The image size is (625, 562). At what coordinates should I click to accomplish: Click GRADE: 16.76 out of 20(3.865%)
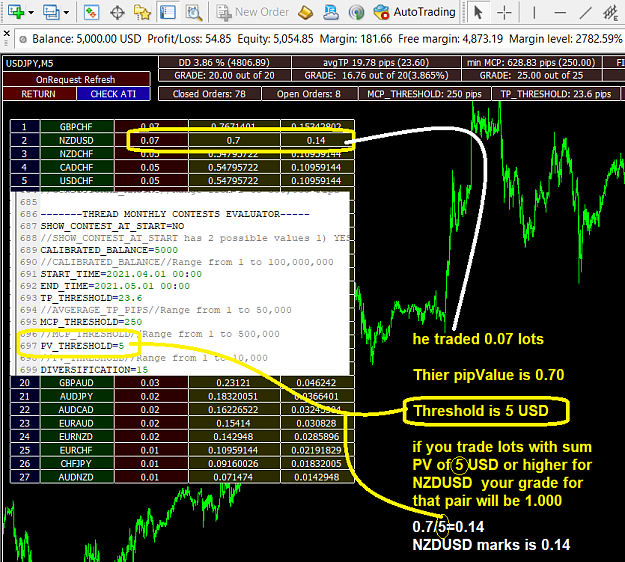click(376, 75)
